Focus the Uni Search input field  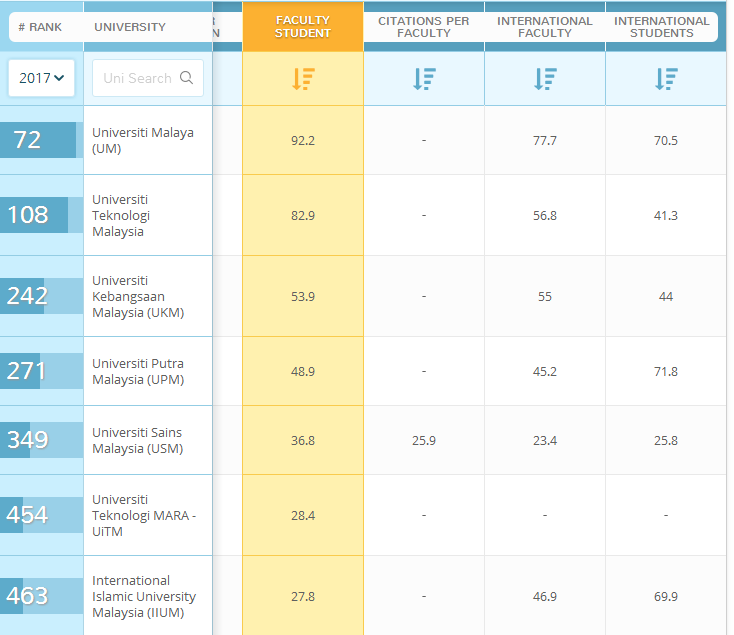coord(148,78)
